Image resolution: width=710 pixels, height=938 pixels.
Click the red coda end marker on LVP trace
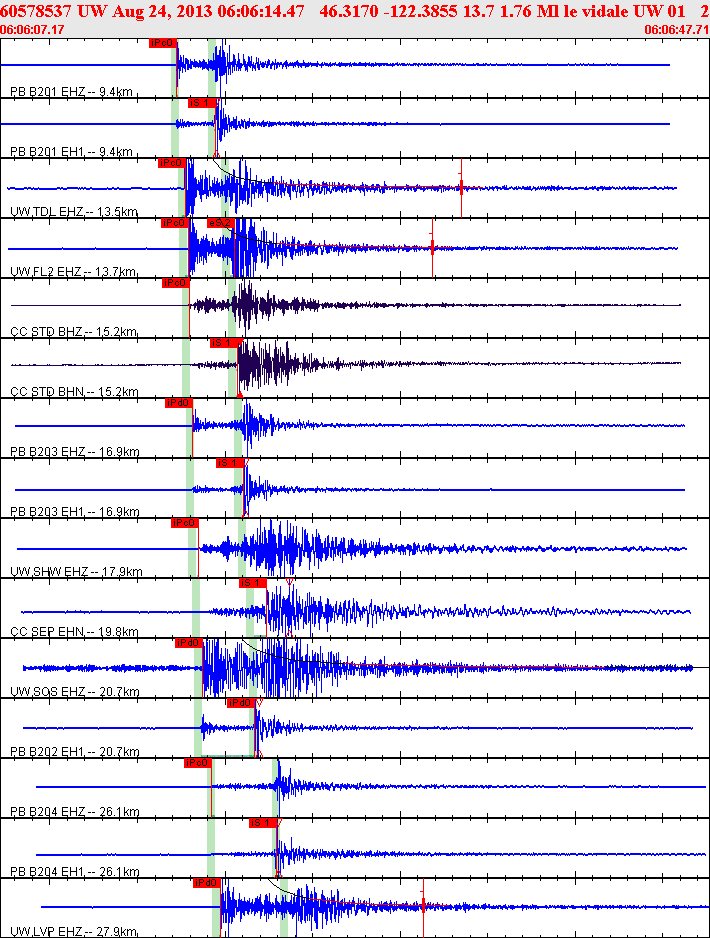pyautogui.click(x=423, y=907)
